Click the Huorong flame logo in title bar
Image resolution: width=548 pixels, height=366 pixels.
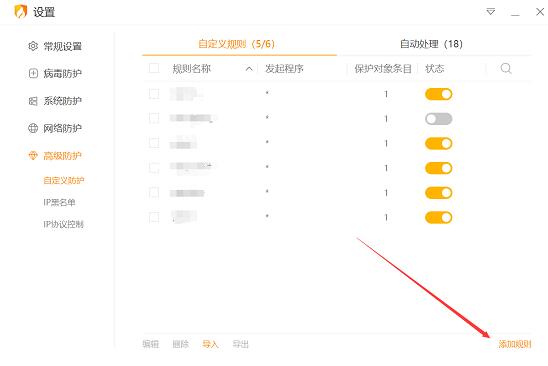pos(21,12)
